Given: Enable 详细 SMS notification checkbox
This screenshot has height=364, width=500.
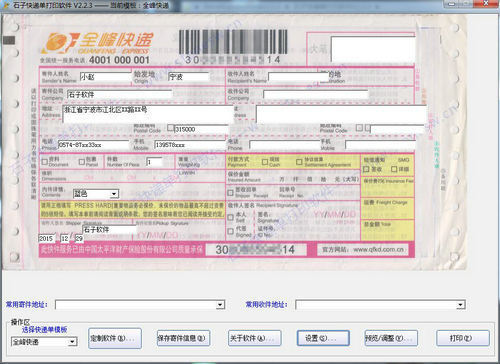Looking at the screenshot, I should [394, 169].
